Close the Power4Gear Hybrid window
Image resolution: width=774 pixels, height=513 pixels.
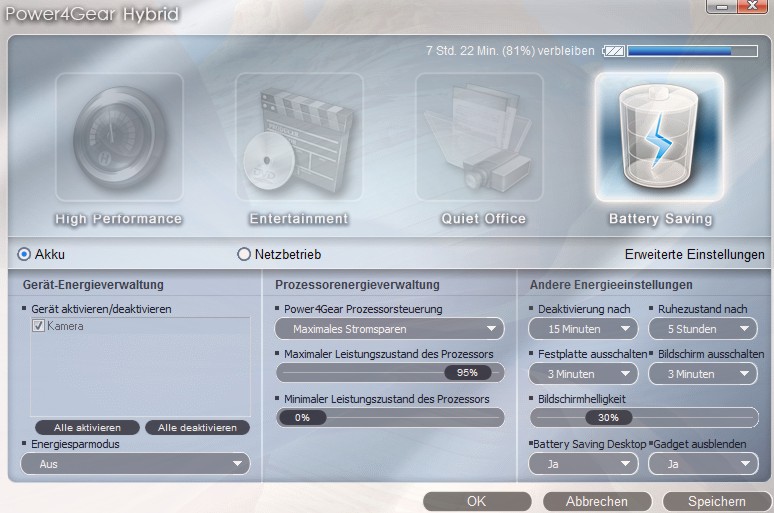pyautogui.click(x=753, y=6)
